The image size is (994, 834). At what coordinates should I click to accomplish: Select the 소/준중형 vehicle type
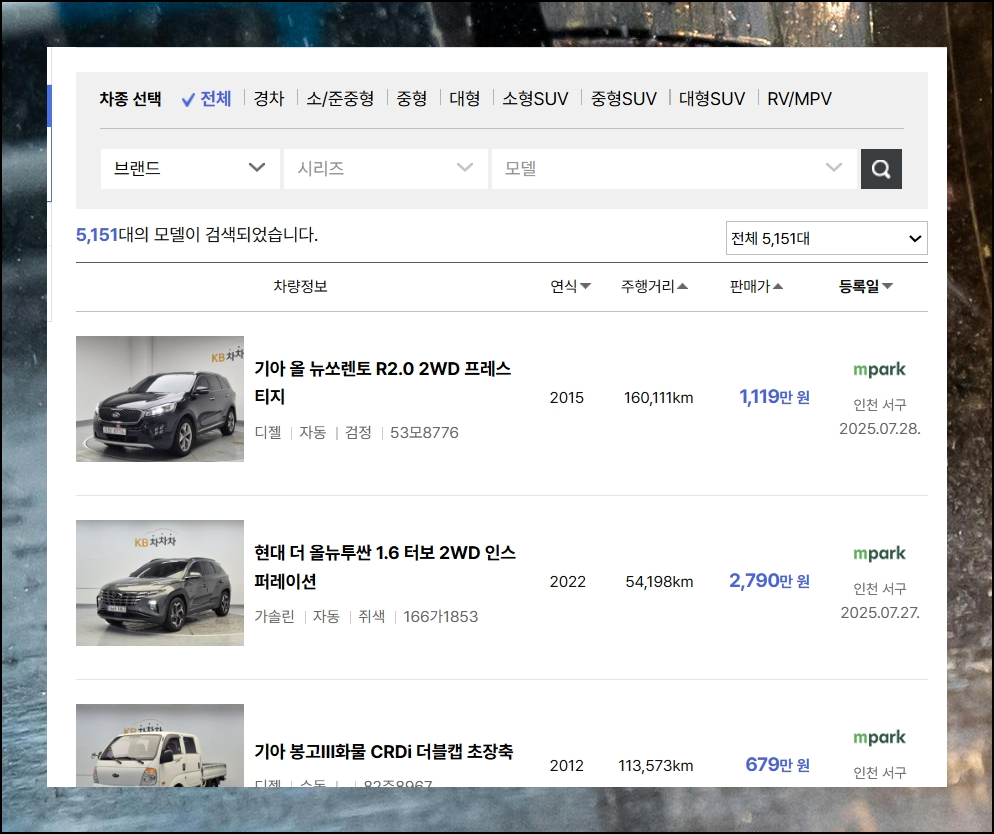pos(340,99)
